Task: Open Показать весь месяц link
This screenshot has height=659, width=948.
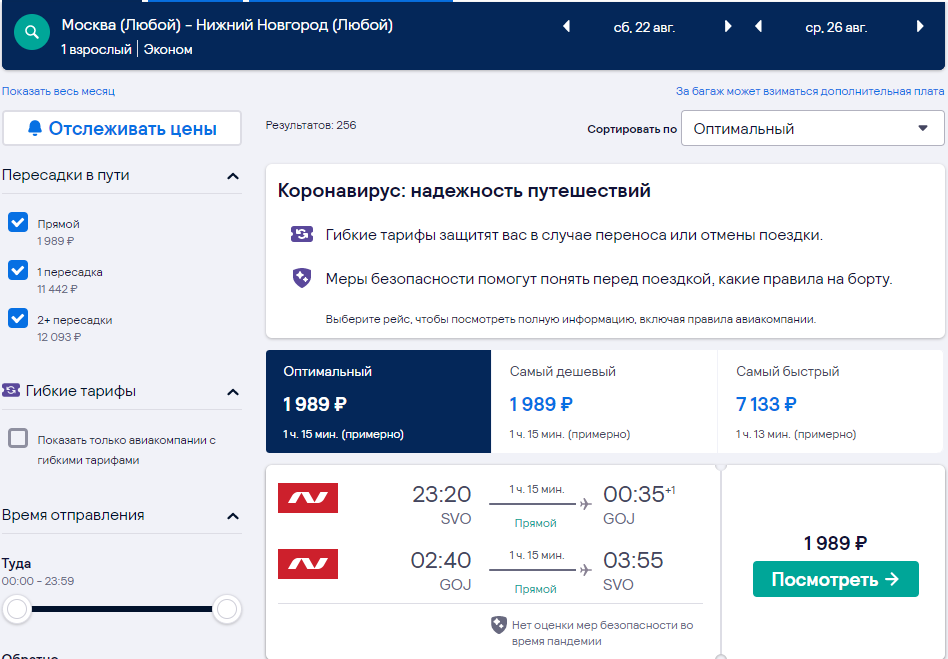Action: click(58, 91)
